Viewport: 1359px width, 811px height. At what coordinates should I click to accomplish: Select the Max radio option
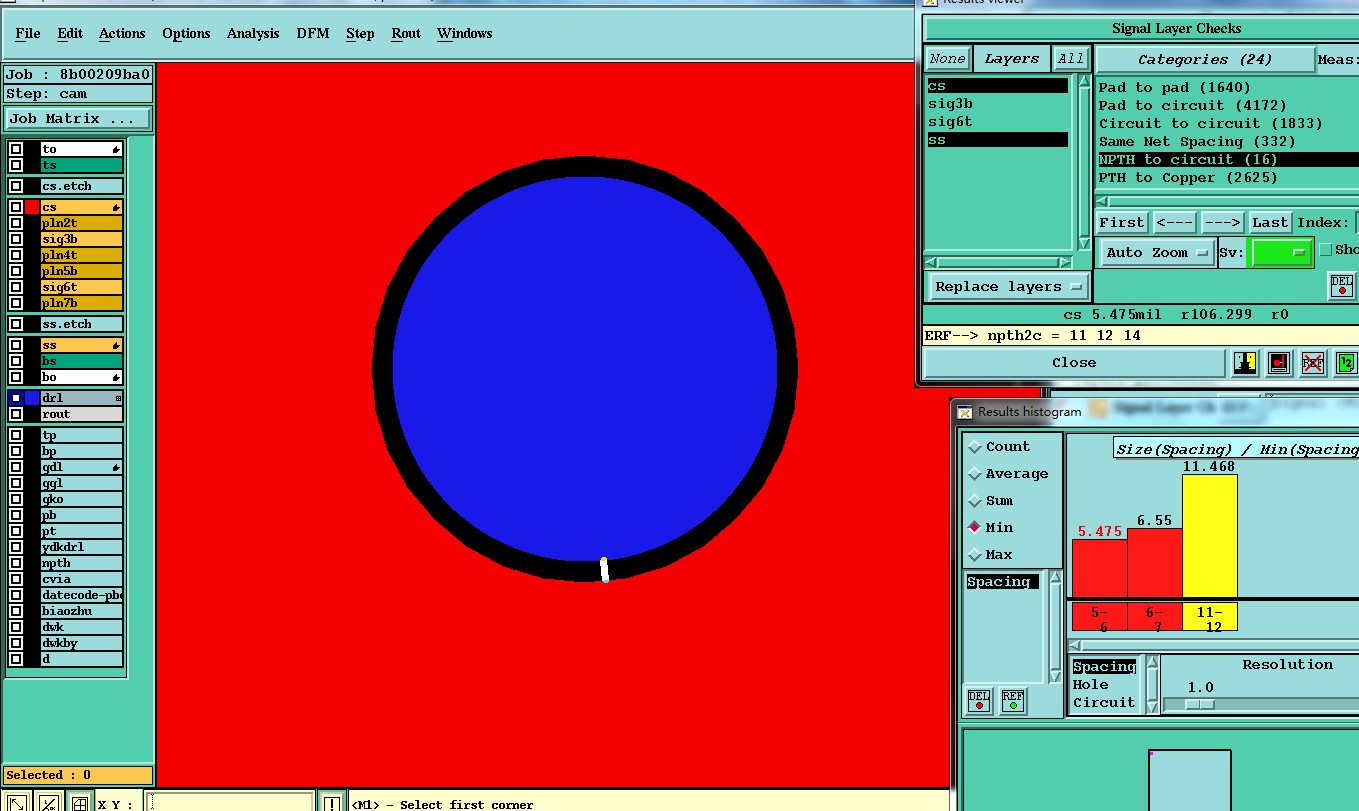(x=975, y=554)
